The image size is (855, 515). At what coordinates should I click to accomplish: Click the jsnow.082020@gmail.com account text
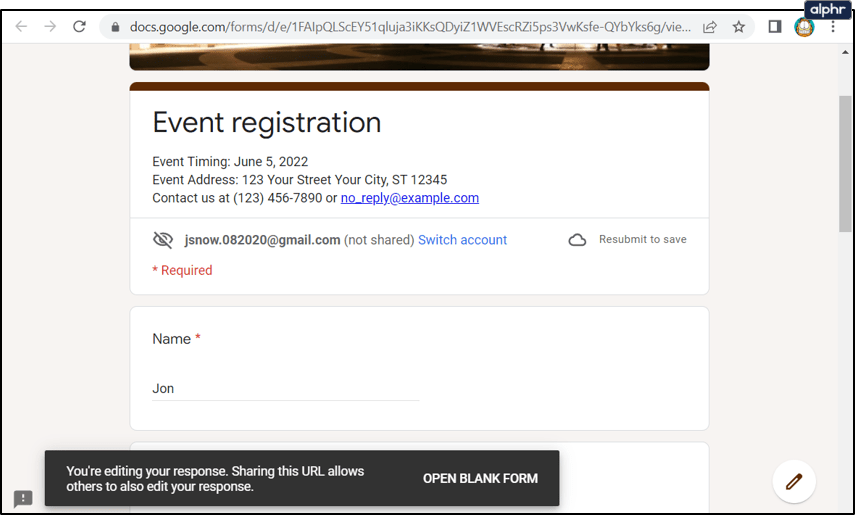(262, 240)
